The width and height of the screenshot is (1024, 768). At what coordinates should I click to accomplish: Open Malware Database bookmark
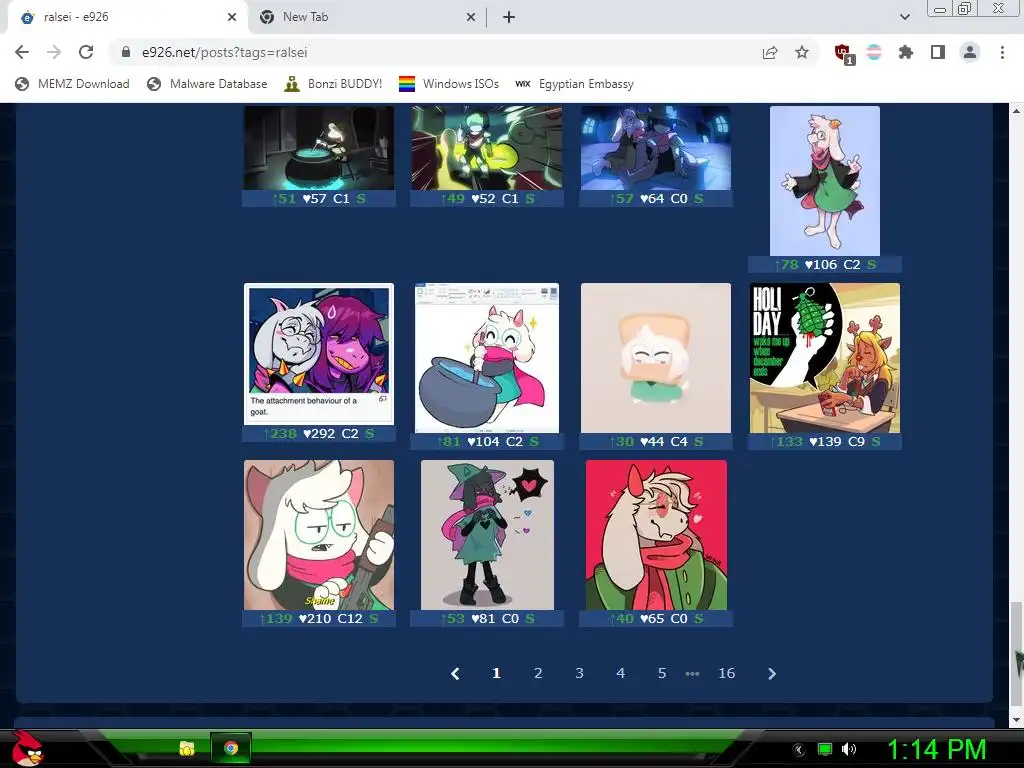point(207,84)
